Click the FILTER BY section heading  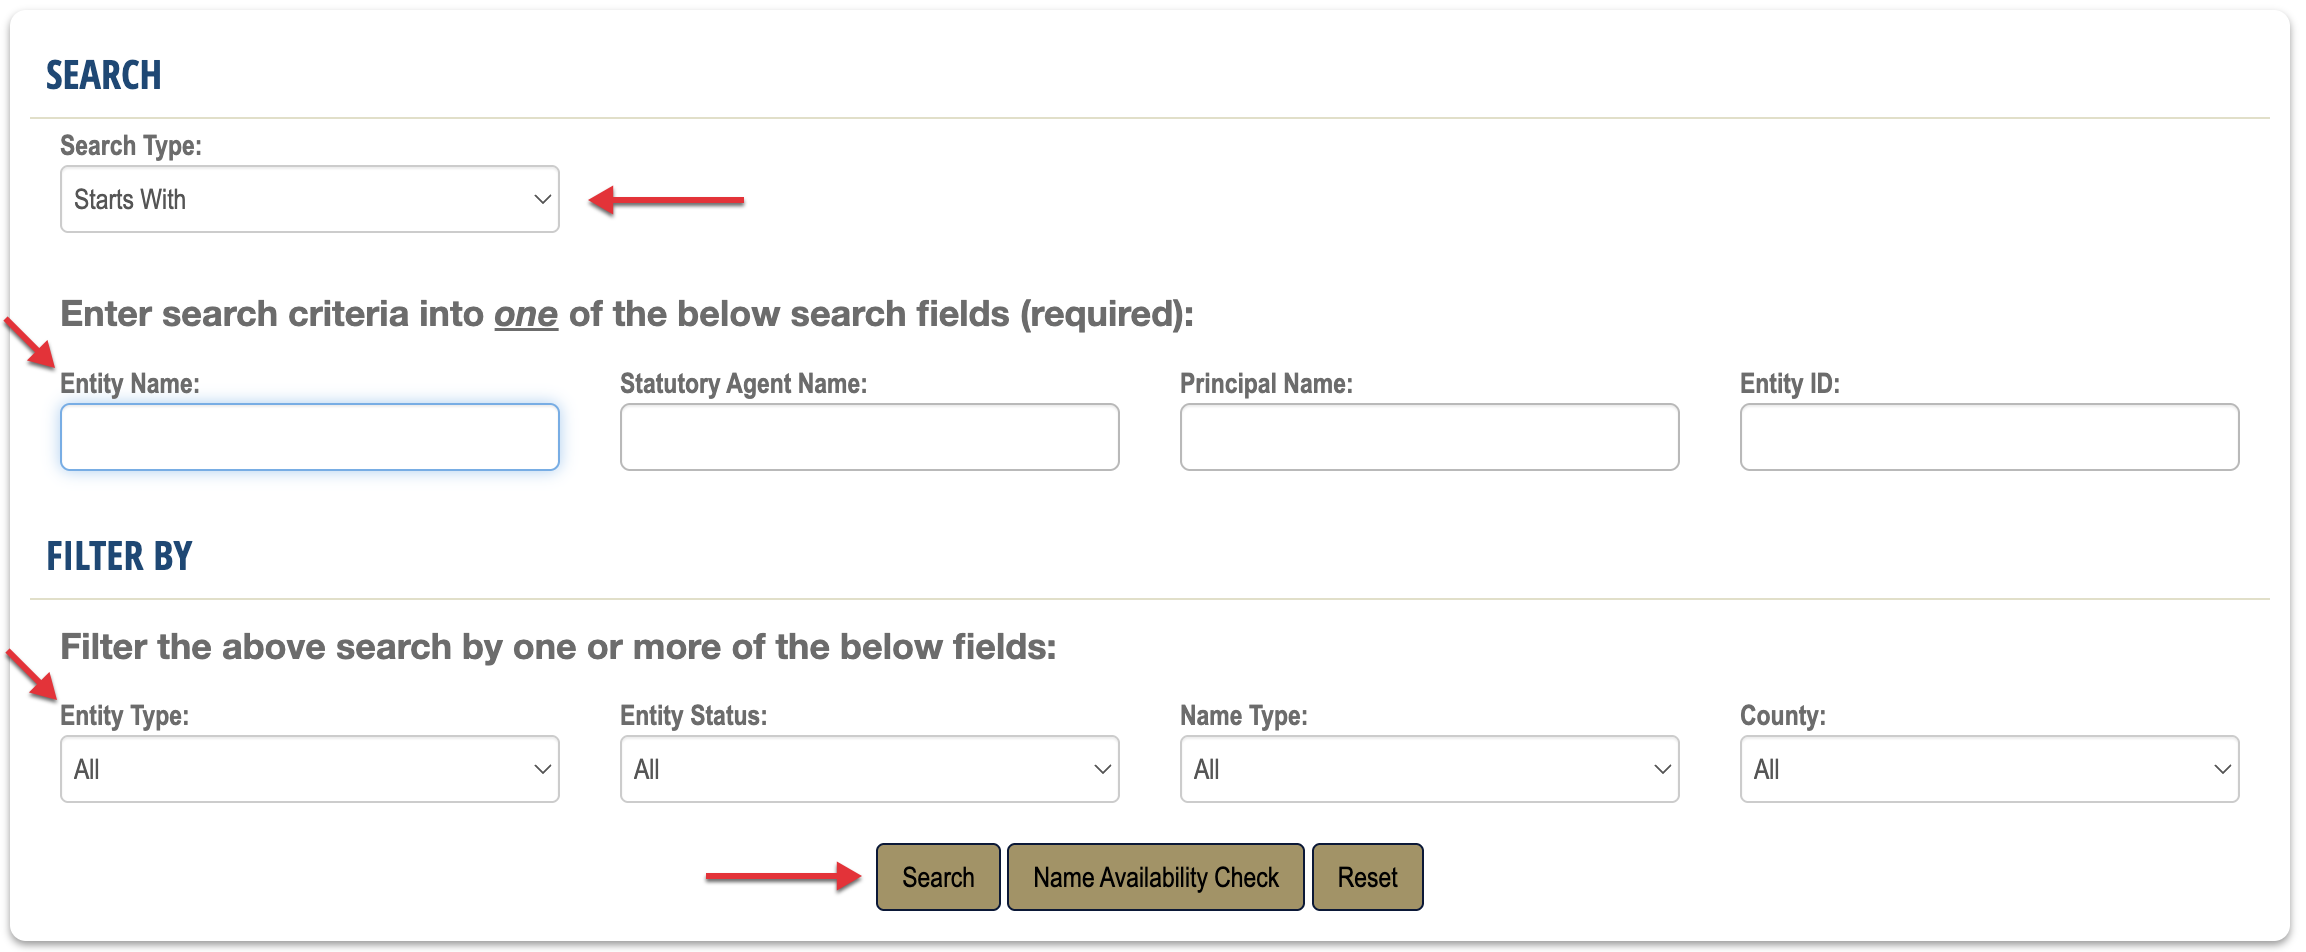119,556
